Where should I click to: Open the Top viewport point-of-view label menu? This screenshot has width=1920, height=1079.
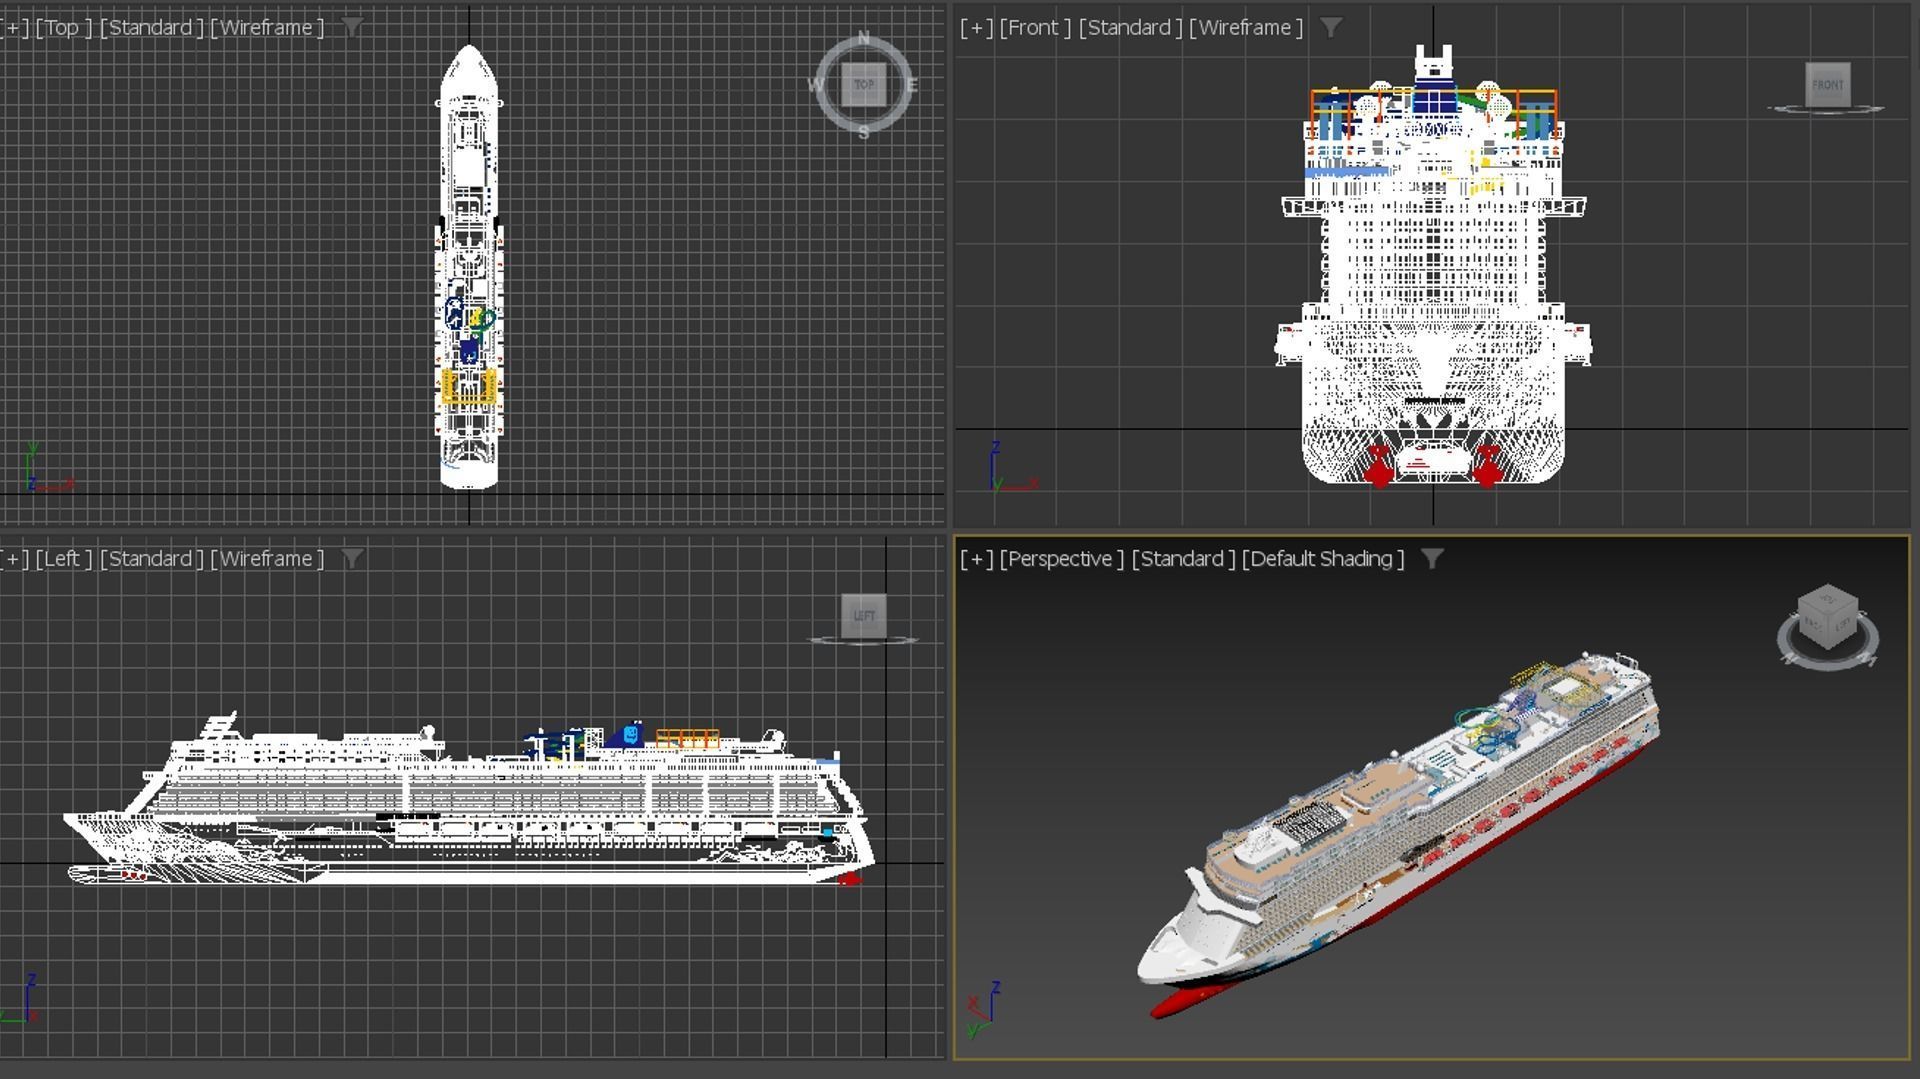(63, 27)
